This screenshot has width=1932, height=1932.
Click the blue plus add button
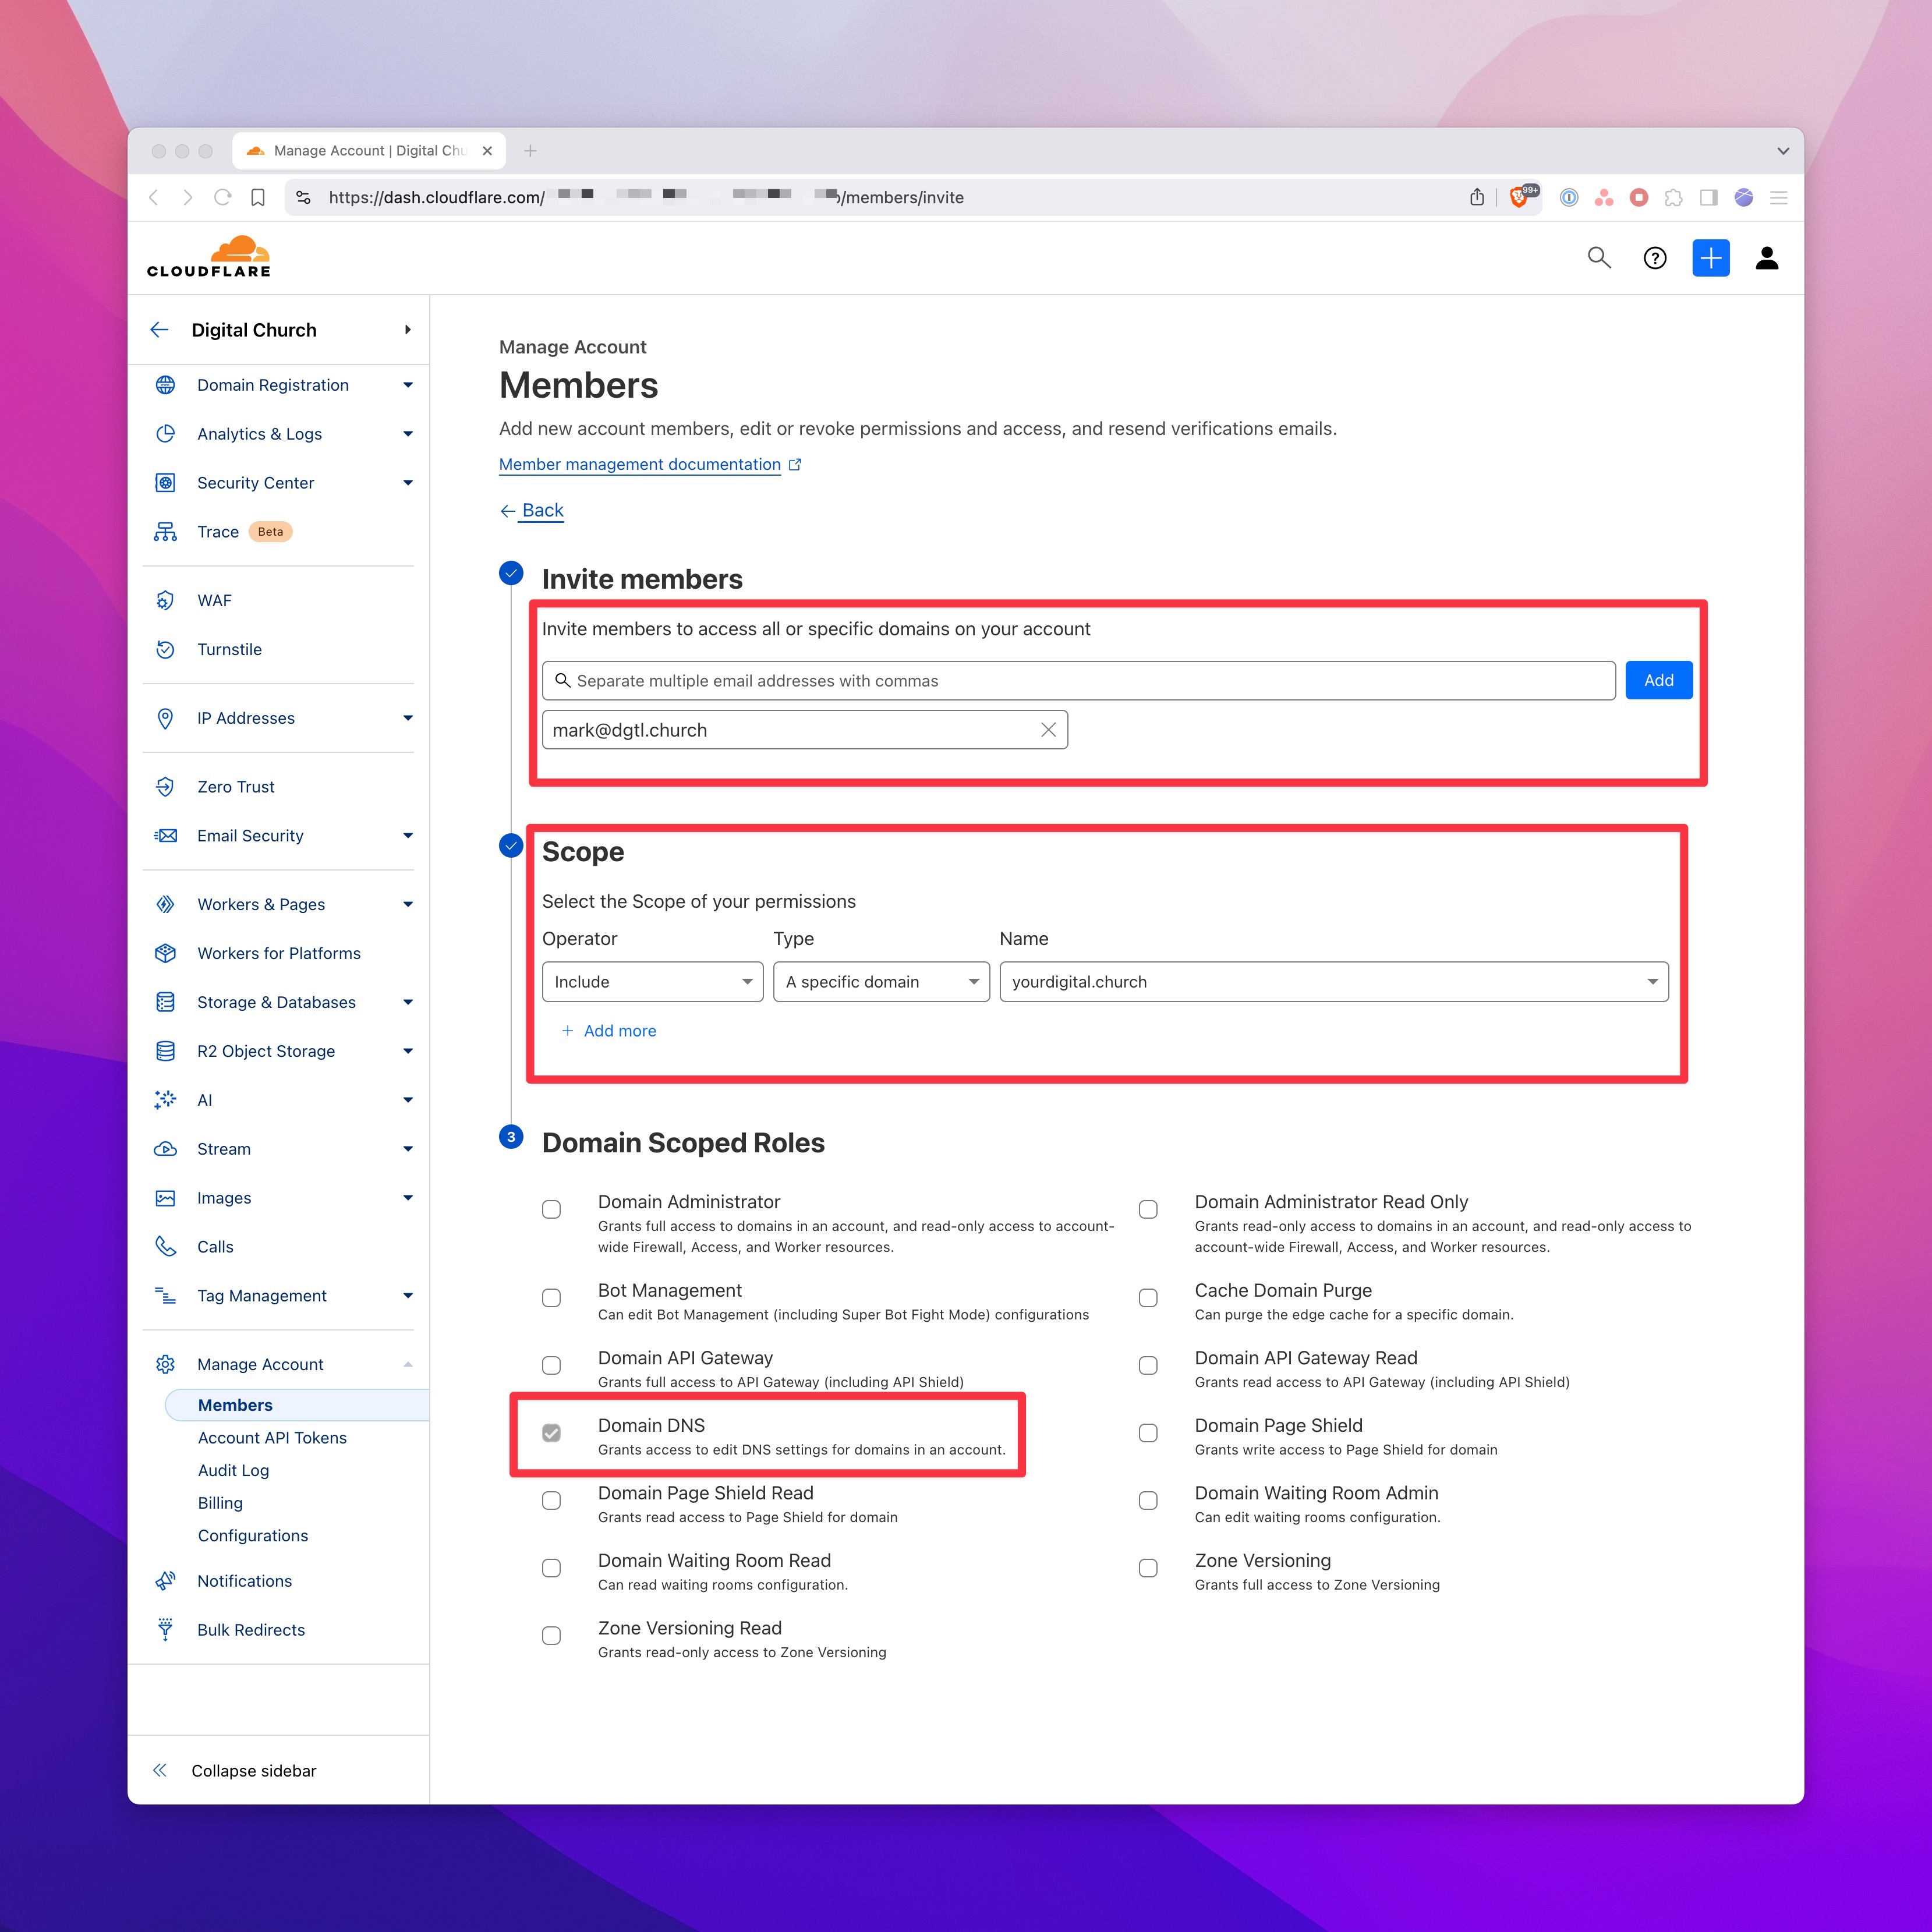click(1711, 258)
